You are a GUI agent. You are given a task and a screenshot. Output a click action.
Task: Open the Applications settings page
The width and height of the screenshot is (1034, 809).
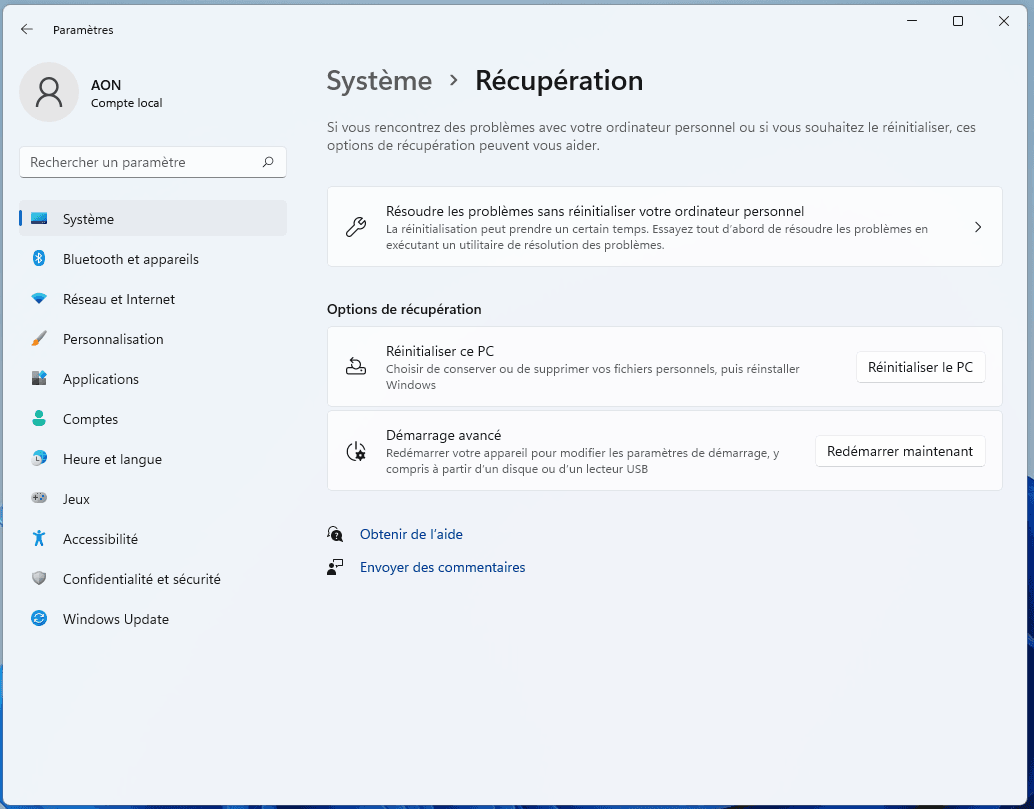[x=153, y=378]
